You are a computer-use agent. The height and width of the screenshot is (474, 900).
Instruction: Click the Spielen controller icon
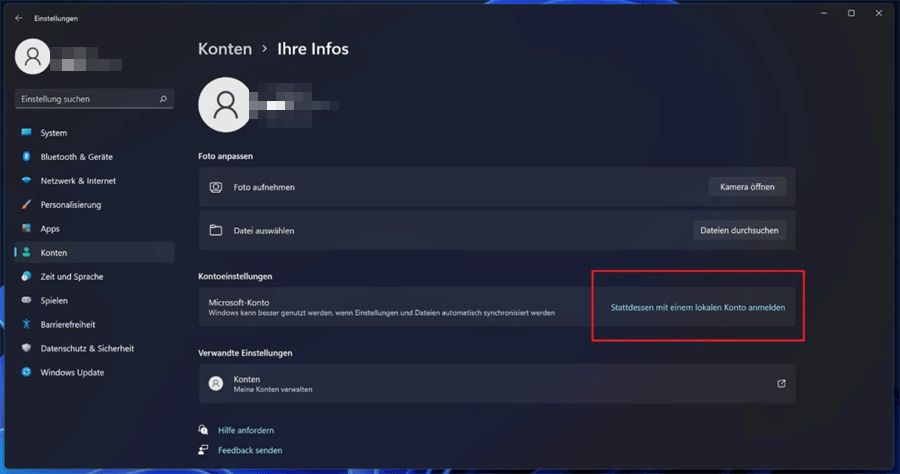coord(26,300)
